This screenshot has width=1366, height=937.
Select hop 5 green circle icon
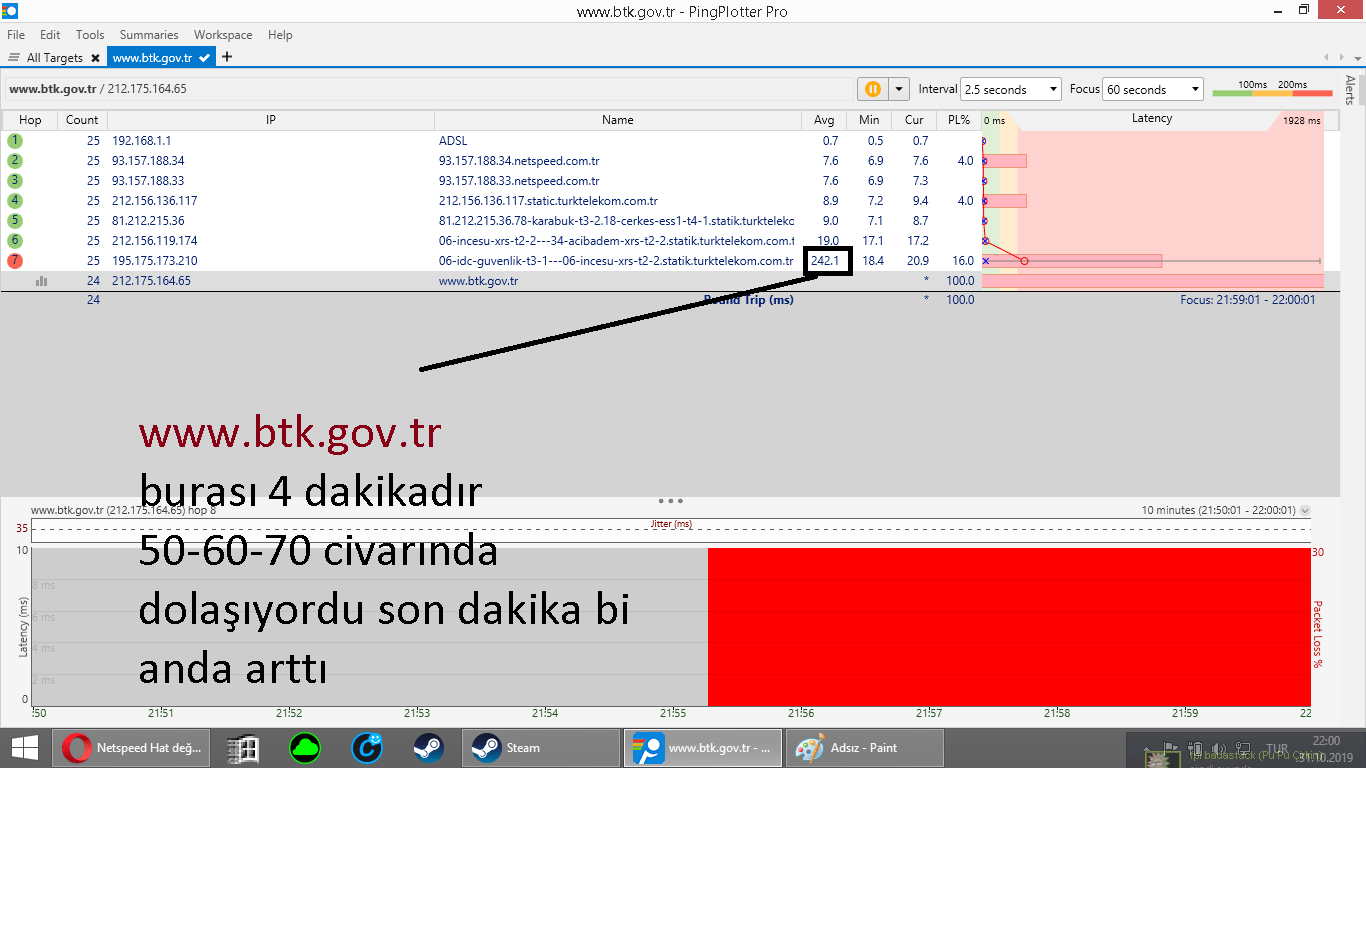pos(15,221)
